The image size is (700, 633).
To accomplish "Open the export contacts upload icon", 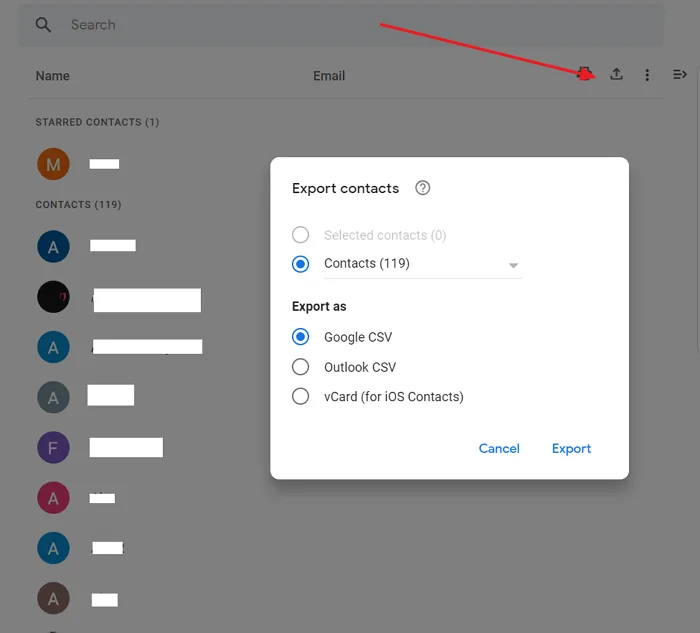I will (x=617, y=74).
